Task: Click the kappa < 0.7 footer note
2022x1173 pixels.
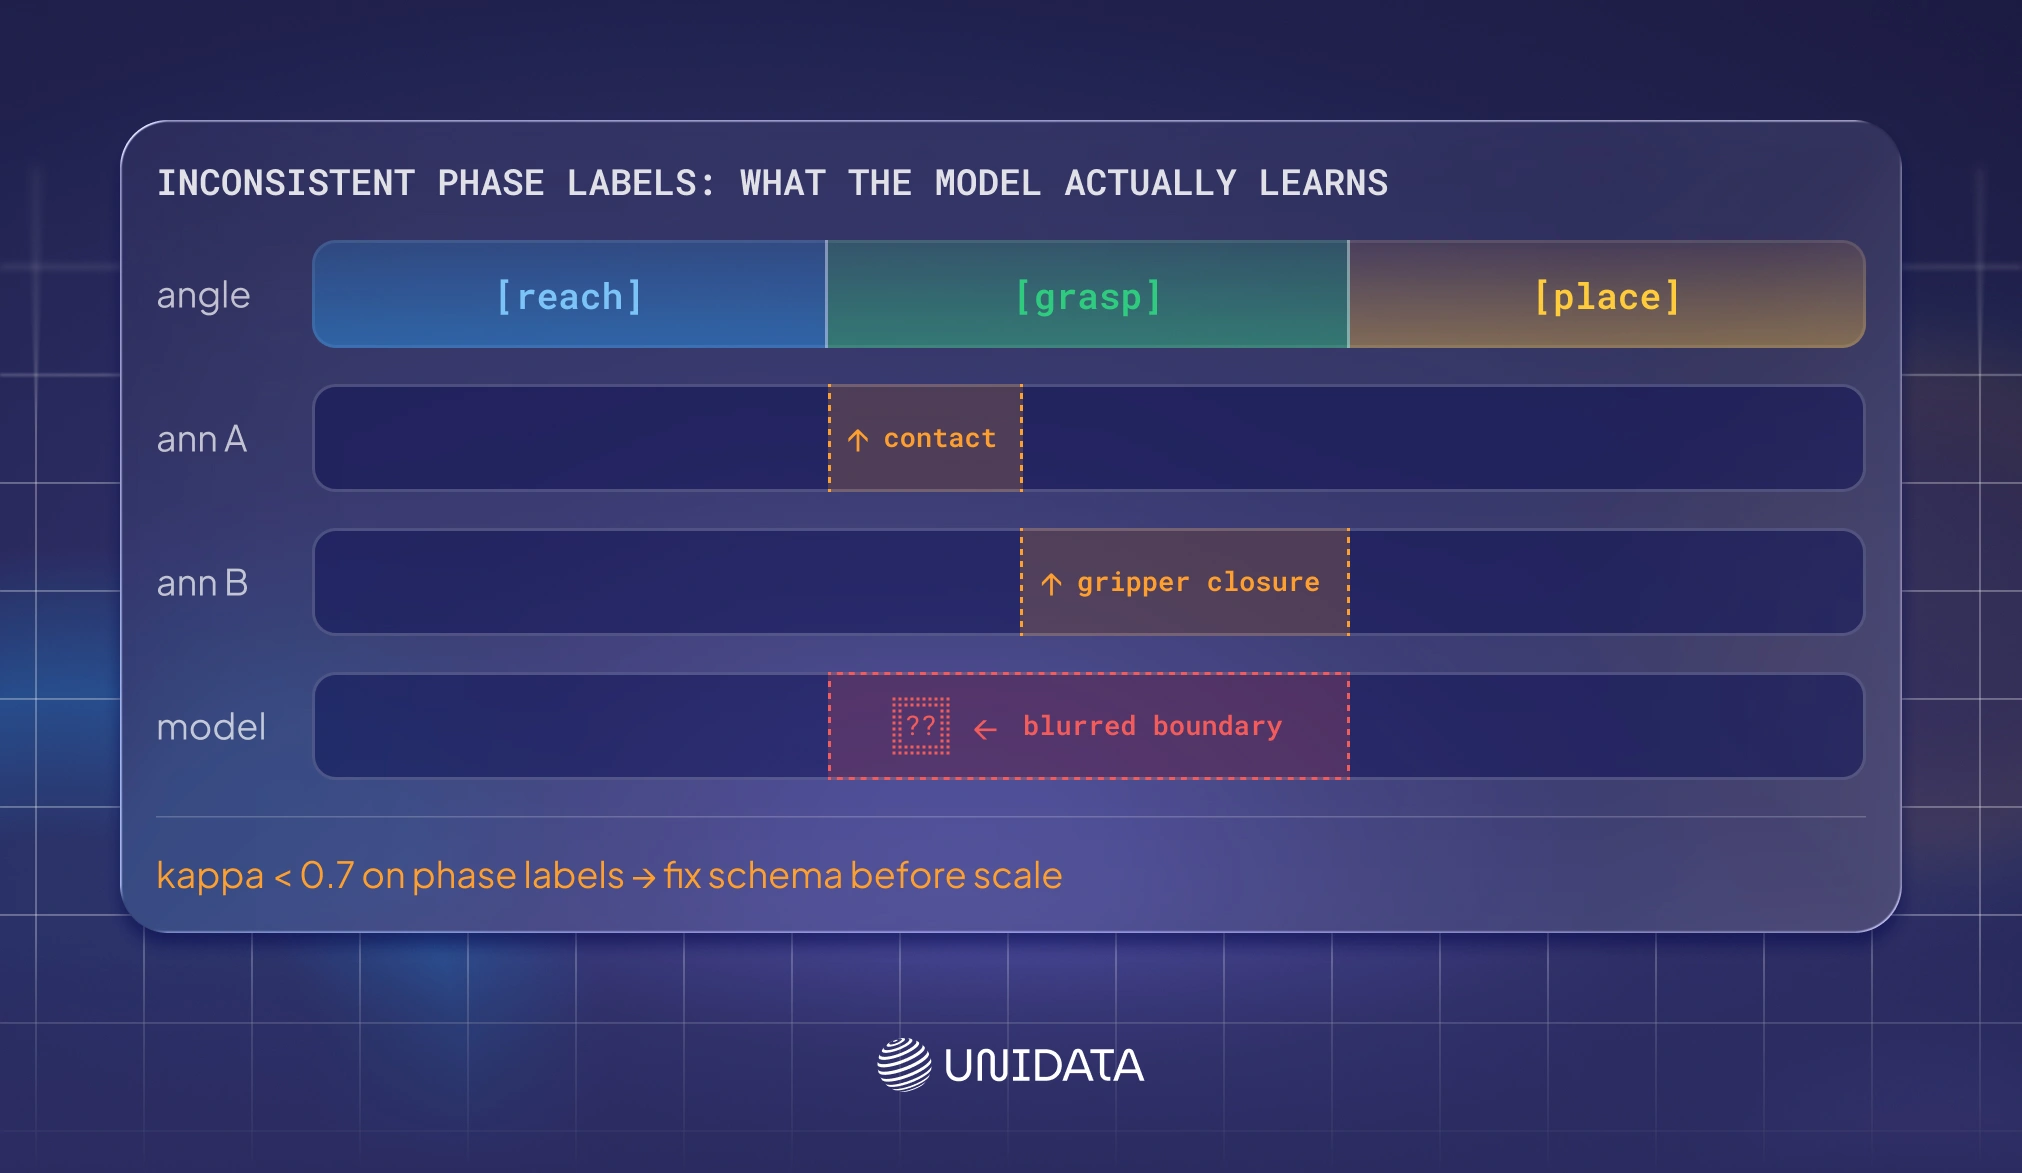Action: coord(609,876)
